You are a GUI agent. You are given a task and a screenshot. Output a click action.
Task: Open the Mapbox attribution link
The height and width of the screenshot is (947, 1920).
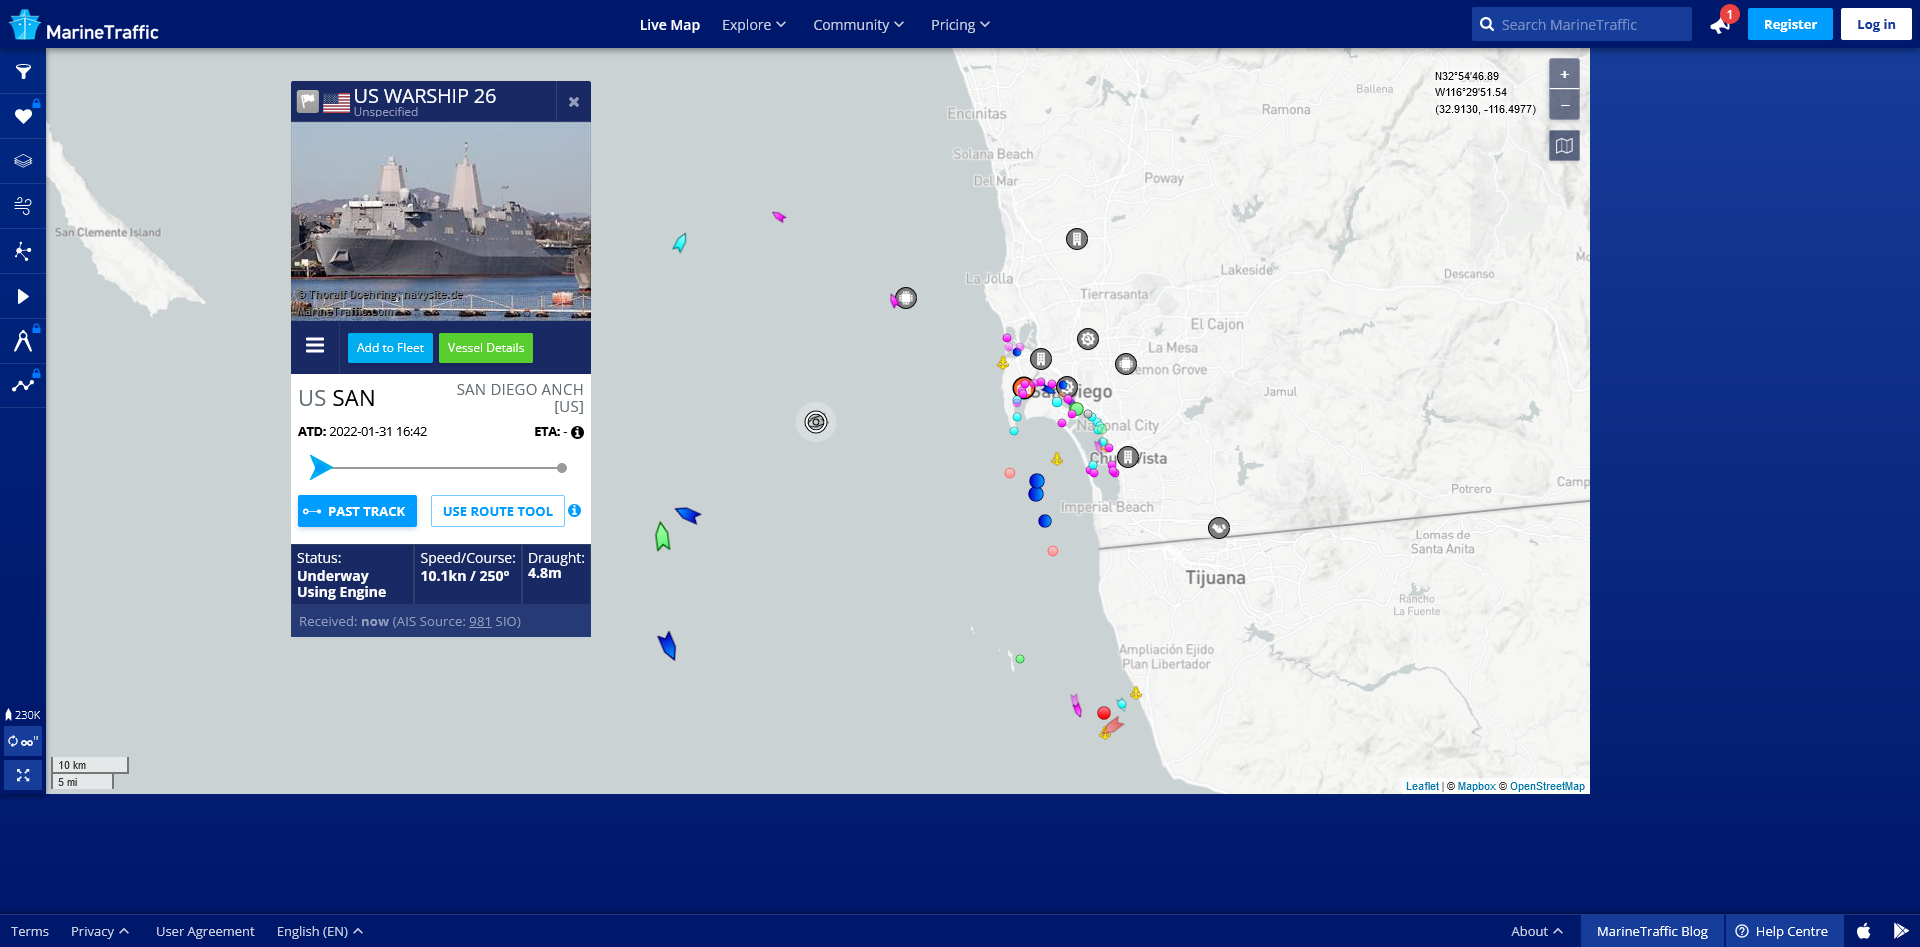point(1476,787)
